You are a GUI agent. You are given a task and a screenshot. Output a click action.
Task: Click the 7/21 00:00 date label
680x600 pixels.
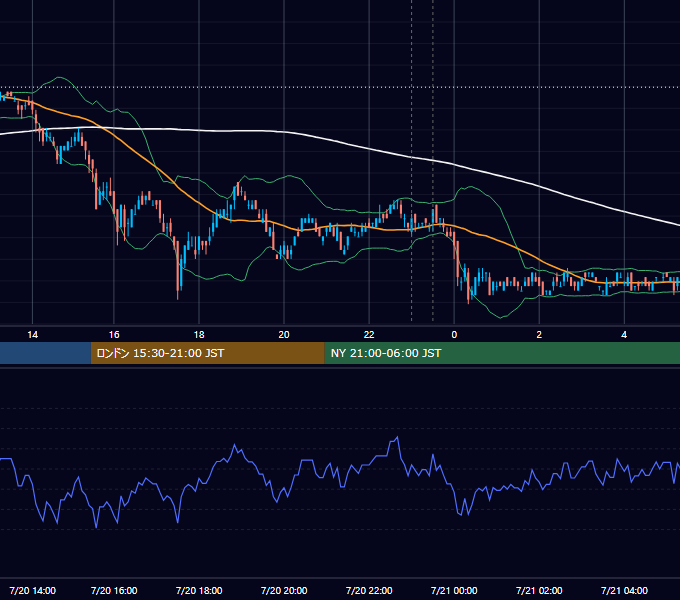454,590
